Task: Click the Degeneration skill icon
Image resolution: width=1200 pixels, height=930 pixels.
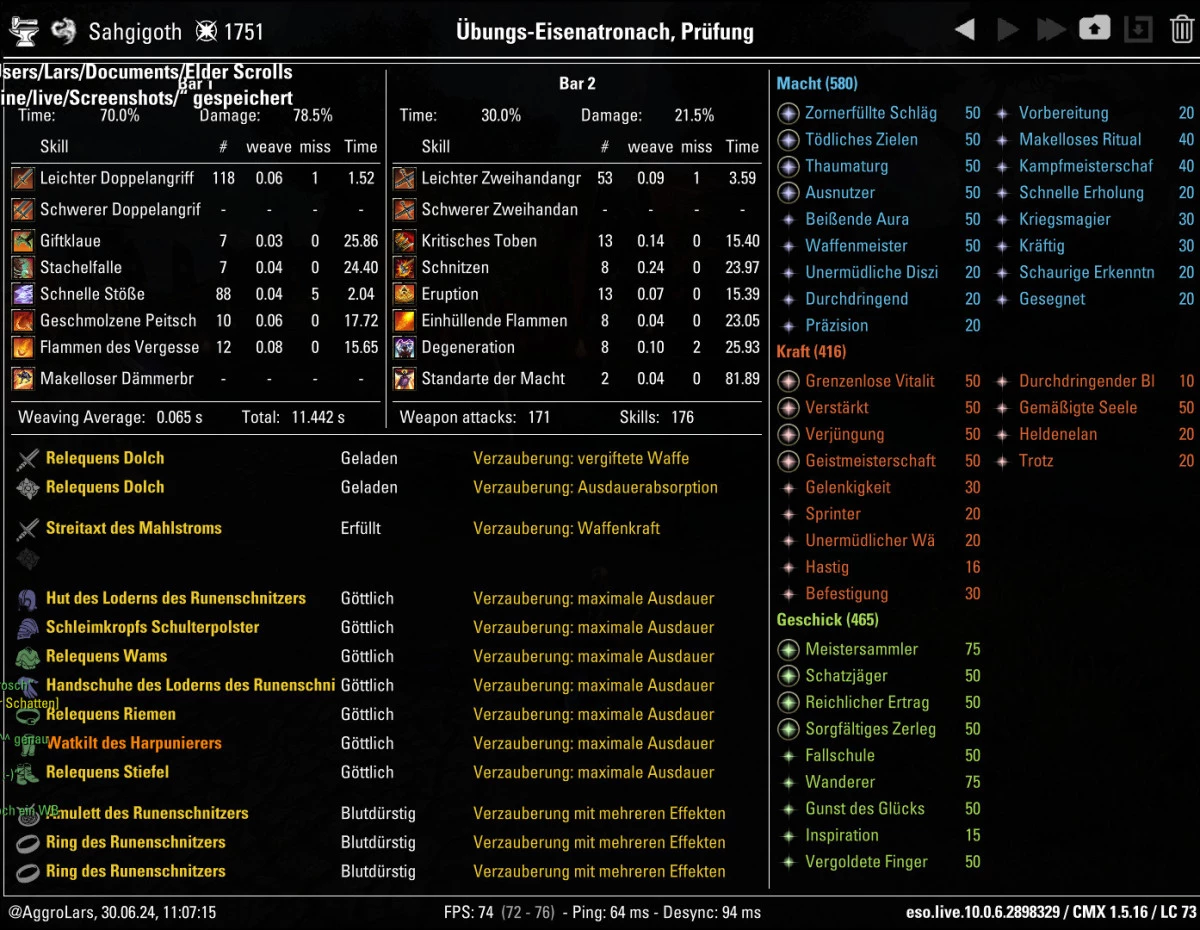Action: tap(404, 348)
